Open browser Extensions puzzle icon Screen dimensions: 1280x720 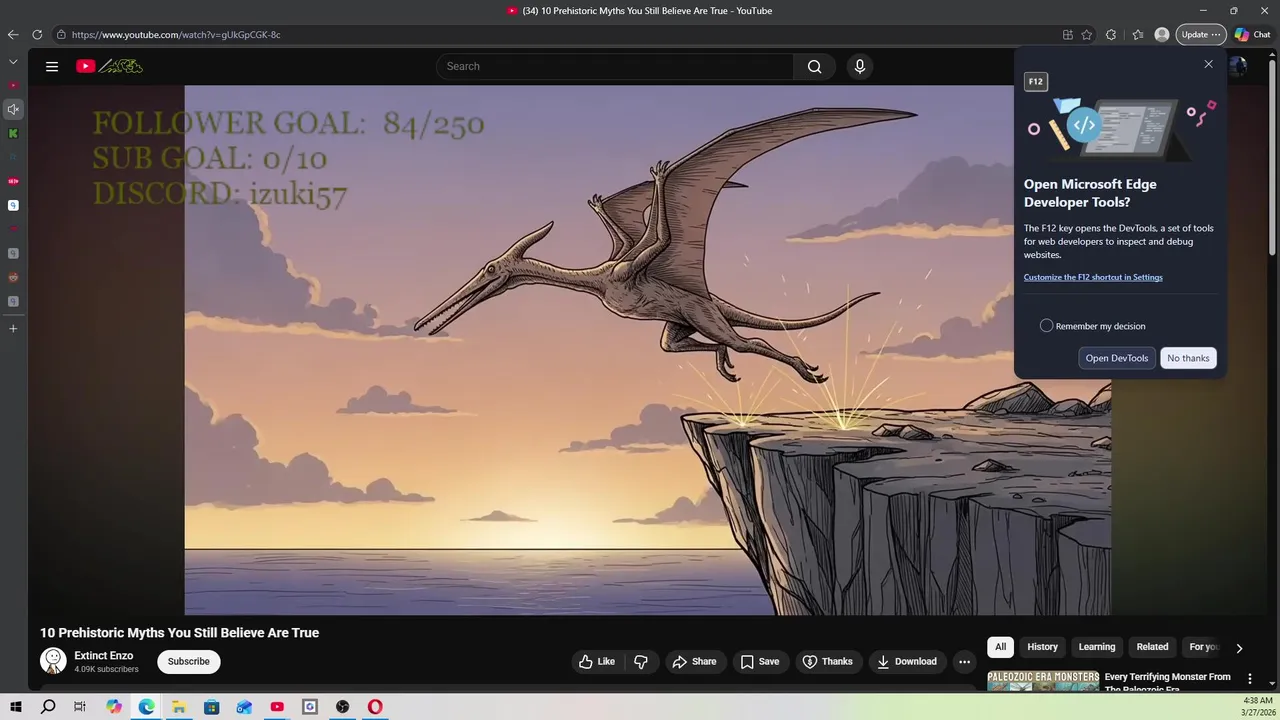(x=1111, y=34)
